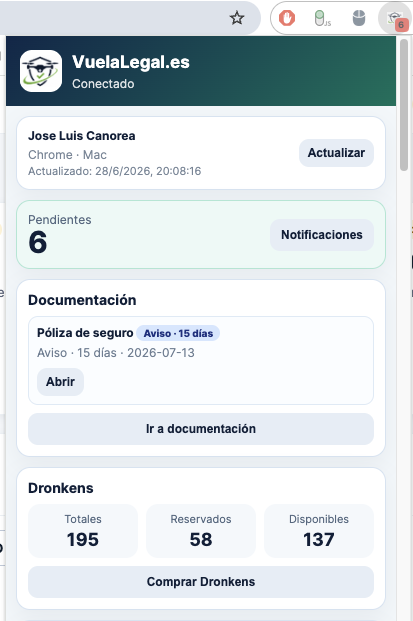This screenshot has height=621, width=413.
Task: Click the name Jose Luis Canorea
Action: tap(82, 136)
